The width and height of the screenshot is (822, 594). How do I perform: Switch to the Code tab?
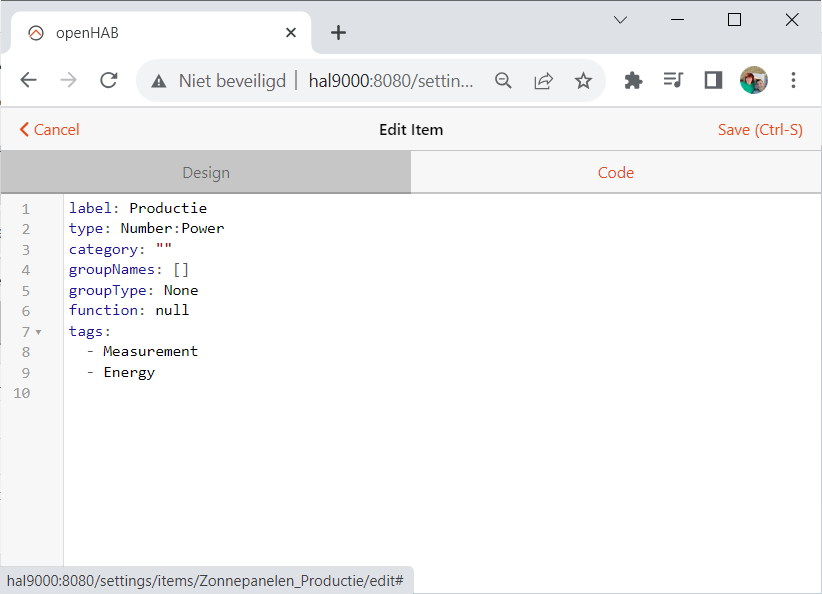[616, 173]
